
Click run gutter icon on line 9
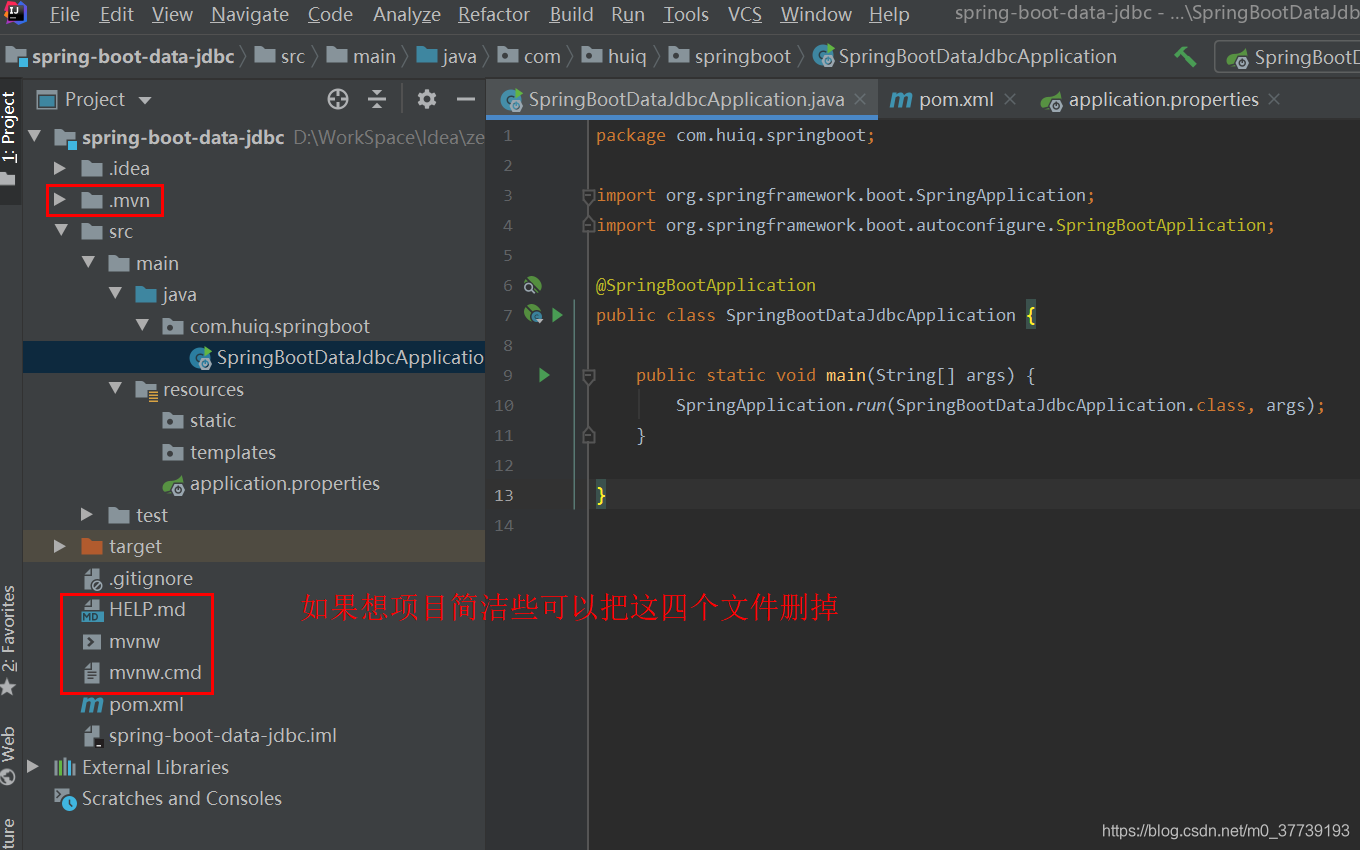click(x=544, y=375)
